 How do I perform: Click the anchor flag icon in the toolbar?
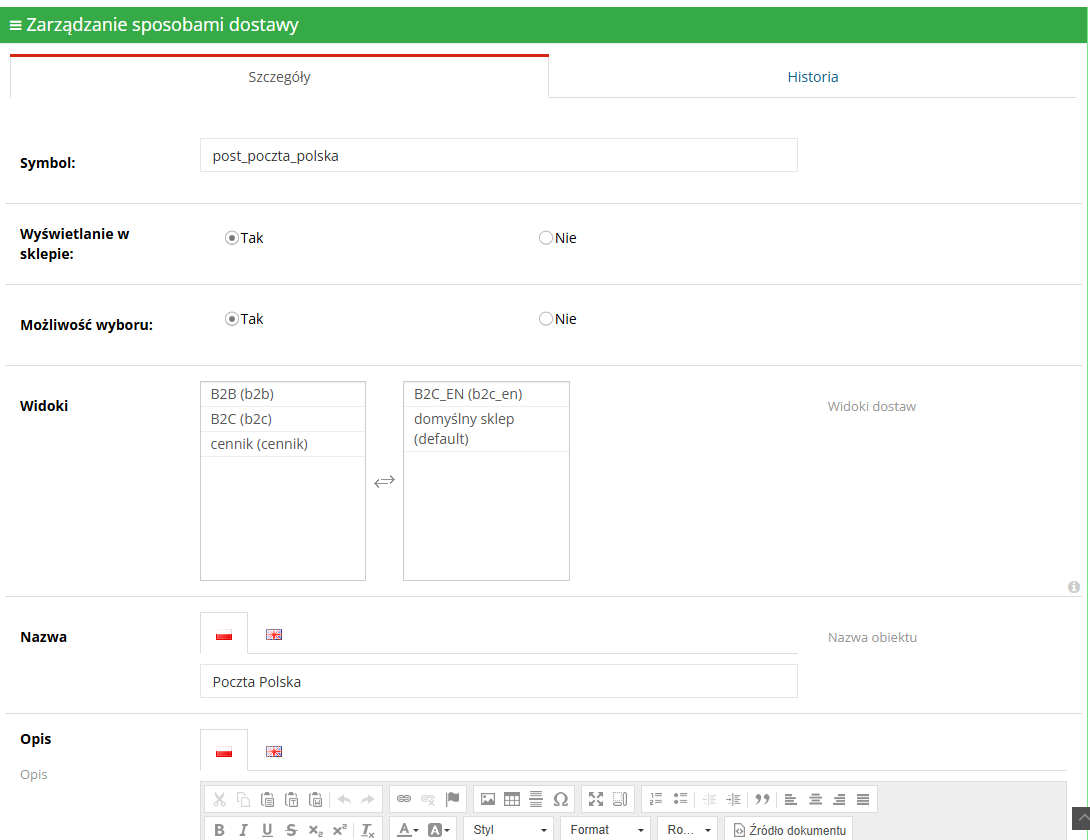pyautogui.click(x=453, y=799)
